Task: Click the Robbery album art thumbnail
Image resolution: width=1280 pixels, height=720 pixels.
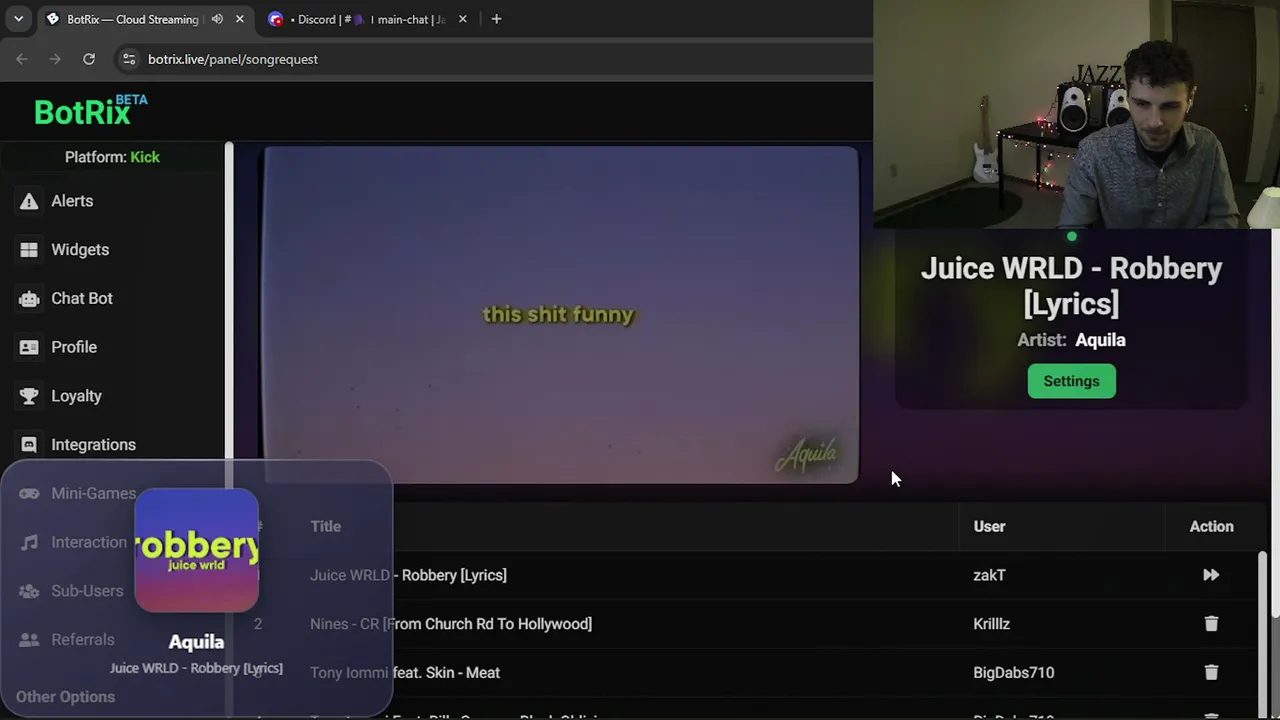Action: coord(196,550)
